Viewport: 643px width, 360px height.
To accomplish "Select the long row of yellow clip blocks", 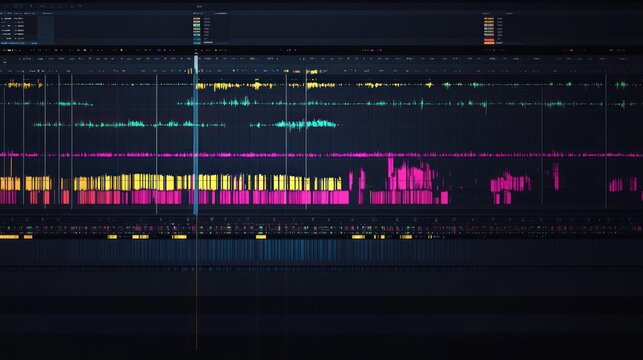I will pyautogui.click(x=171, y=182).
